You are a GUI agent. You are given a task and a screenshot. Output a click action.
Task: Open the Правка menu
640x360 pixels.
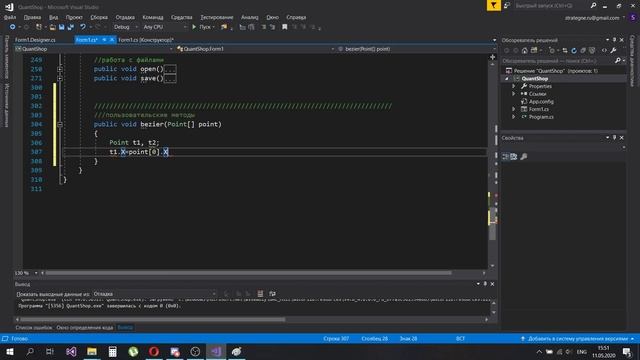[32, 17]
